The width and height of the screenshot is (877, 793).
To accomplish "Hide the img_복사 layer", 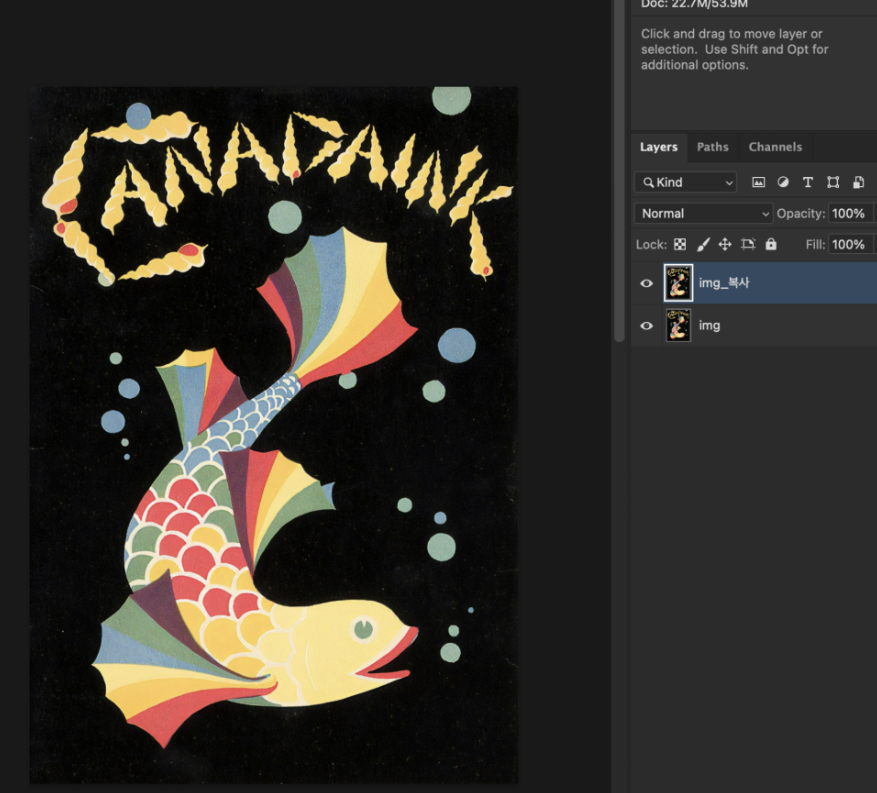I will 647,283.
